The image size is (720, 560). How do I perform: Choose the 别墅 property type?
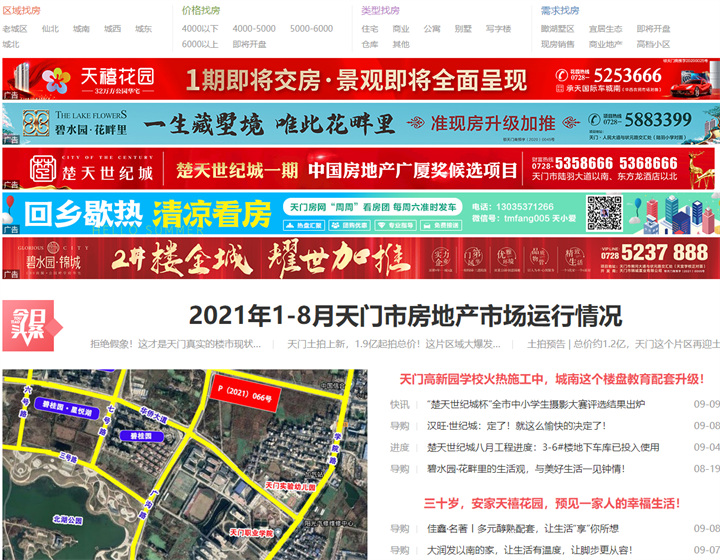point(463,29)
